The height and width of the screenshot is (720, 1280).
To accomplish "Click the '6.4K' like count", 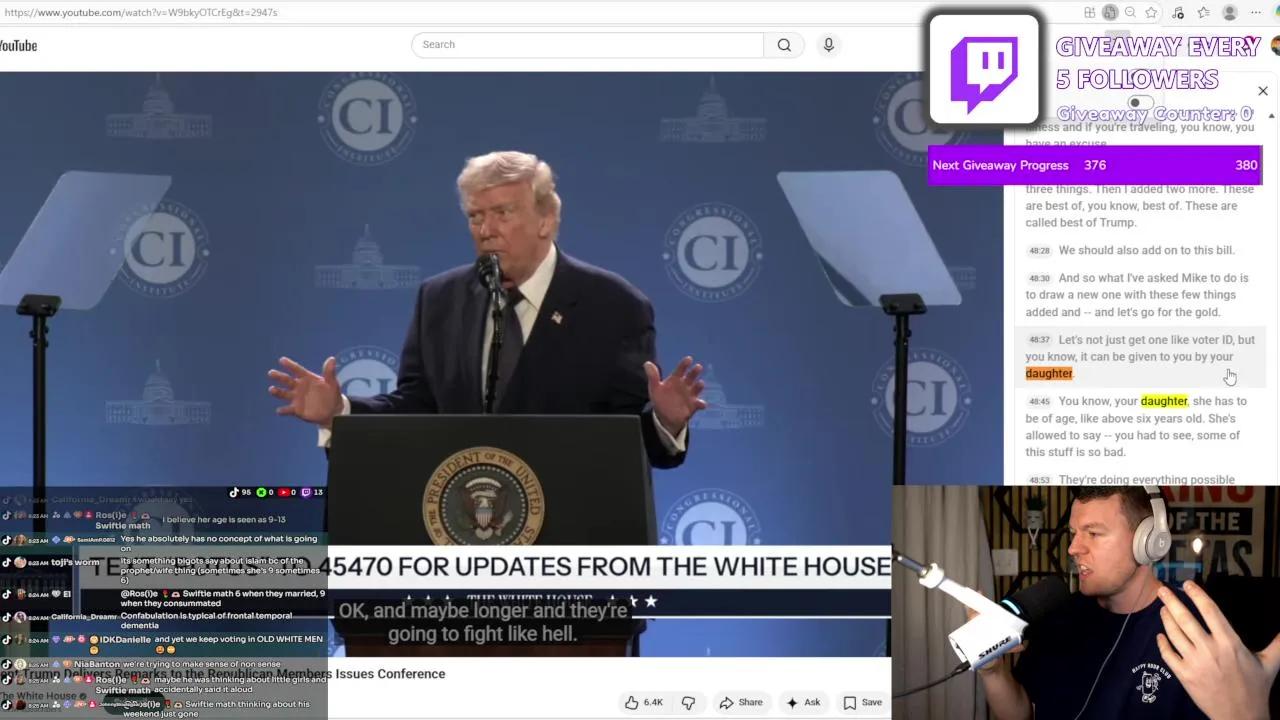I will pyautogui.click(x=653, y=703).
